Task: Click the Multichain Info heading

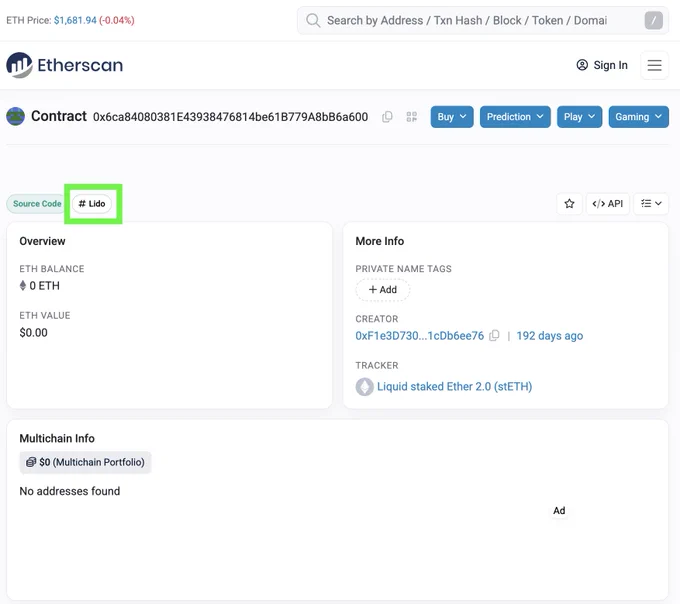Action: click(57, 438)
